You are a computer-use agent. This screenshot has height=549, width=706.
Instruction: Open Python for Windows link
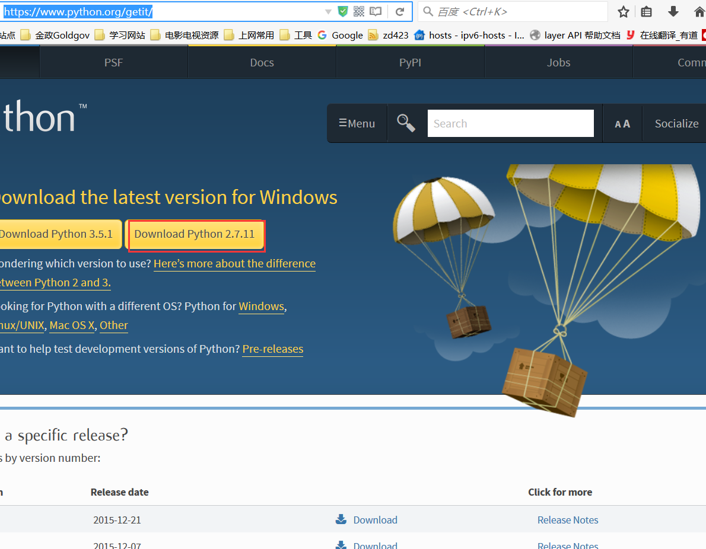click(x=262, y=306)
